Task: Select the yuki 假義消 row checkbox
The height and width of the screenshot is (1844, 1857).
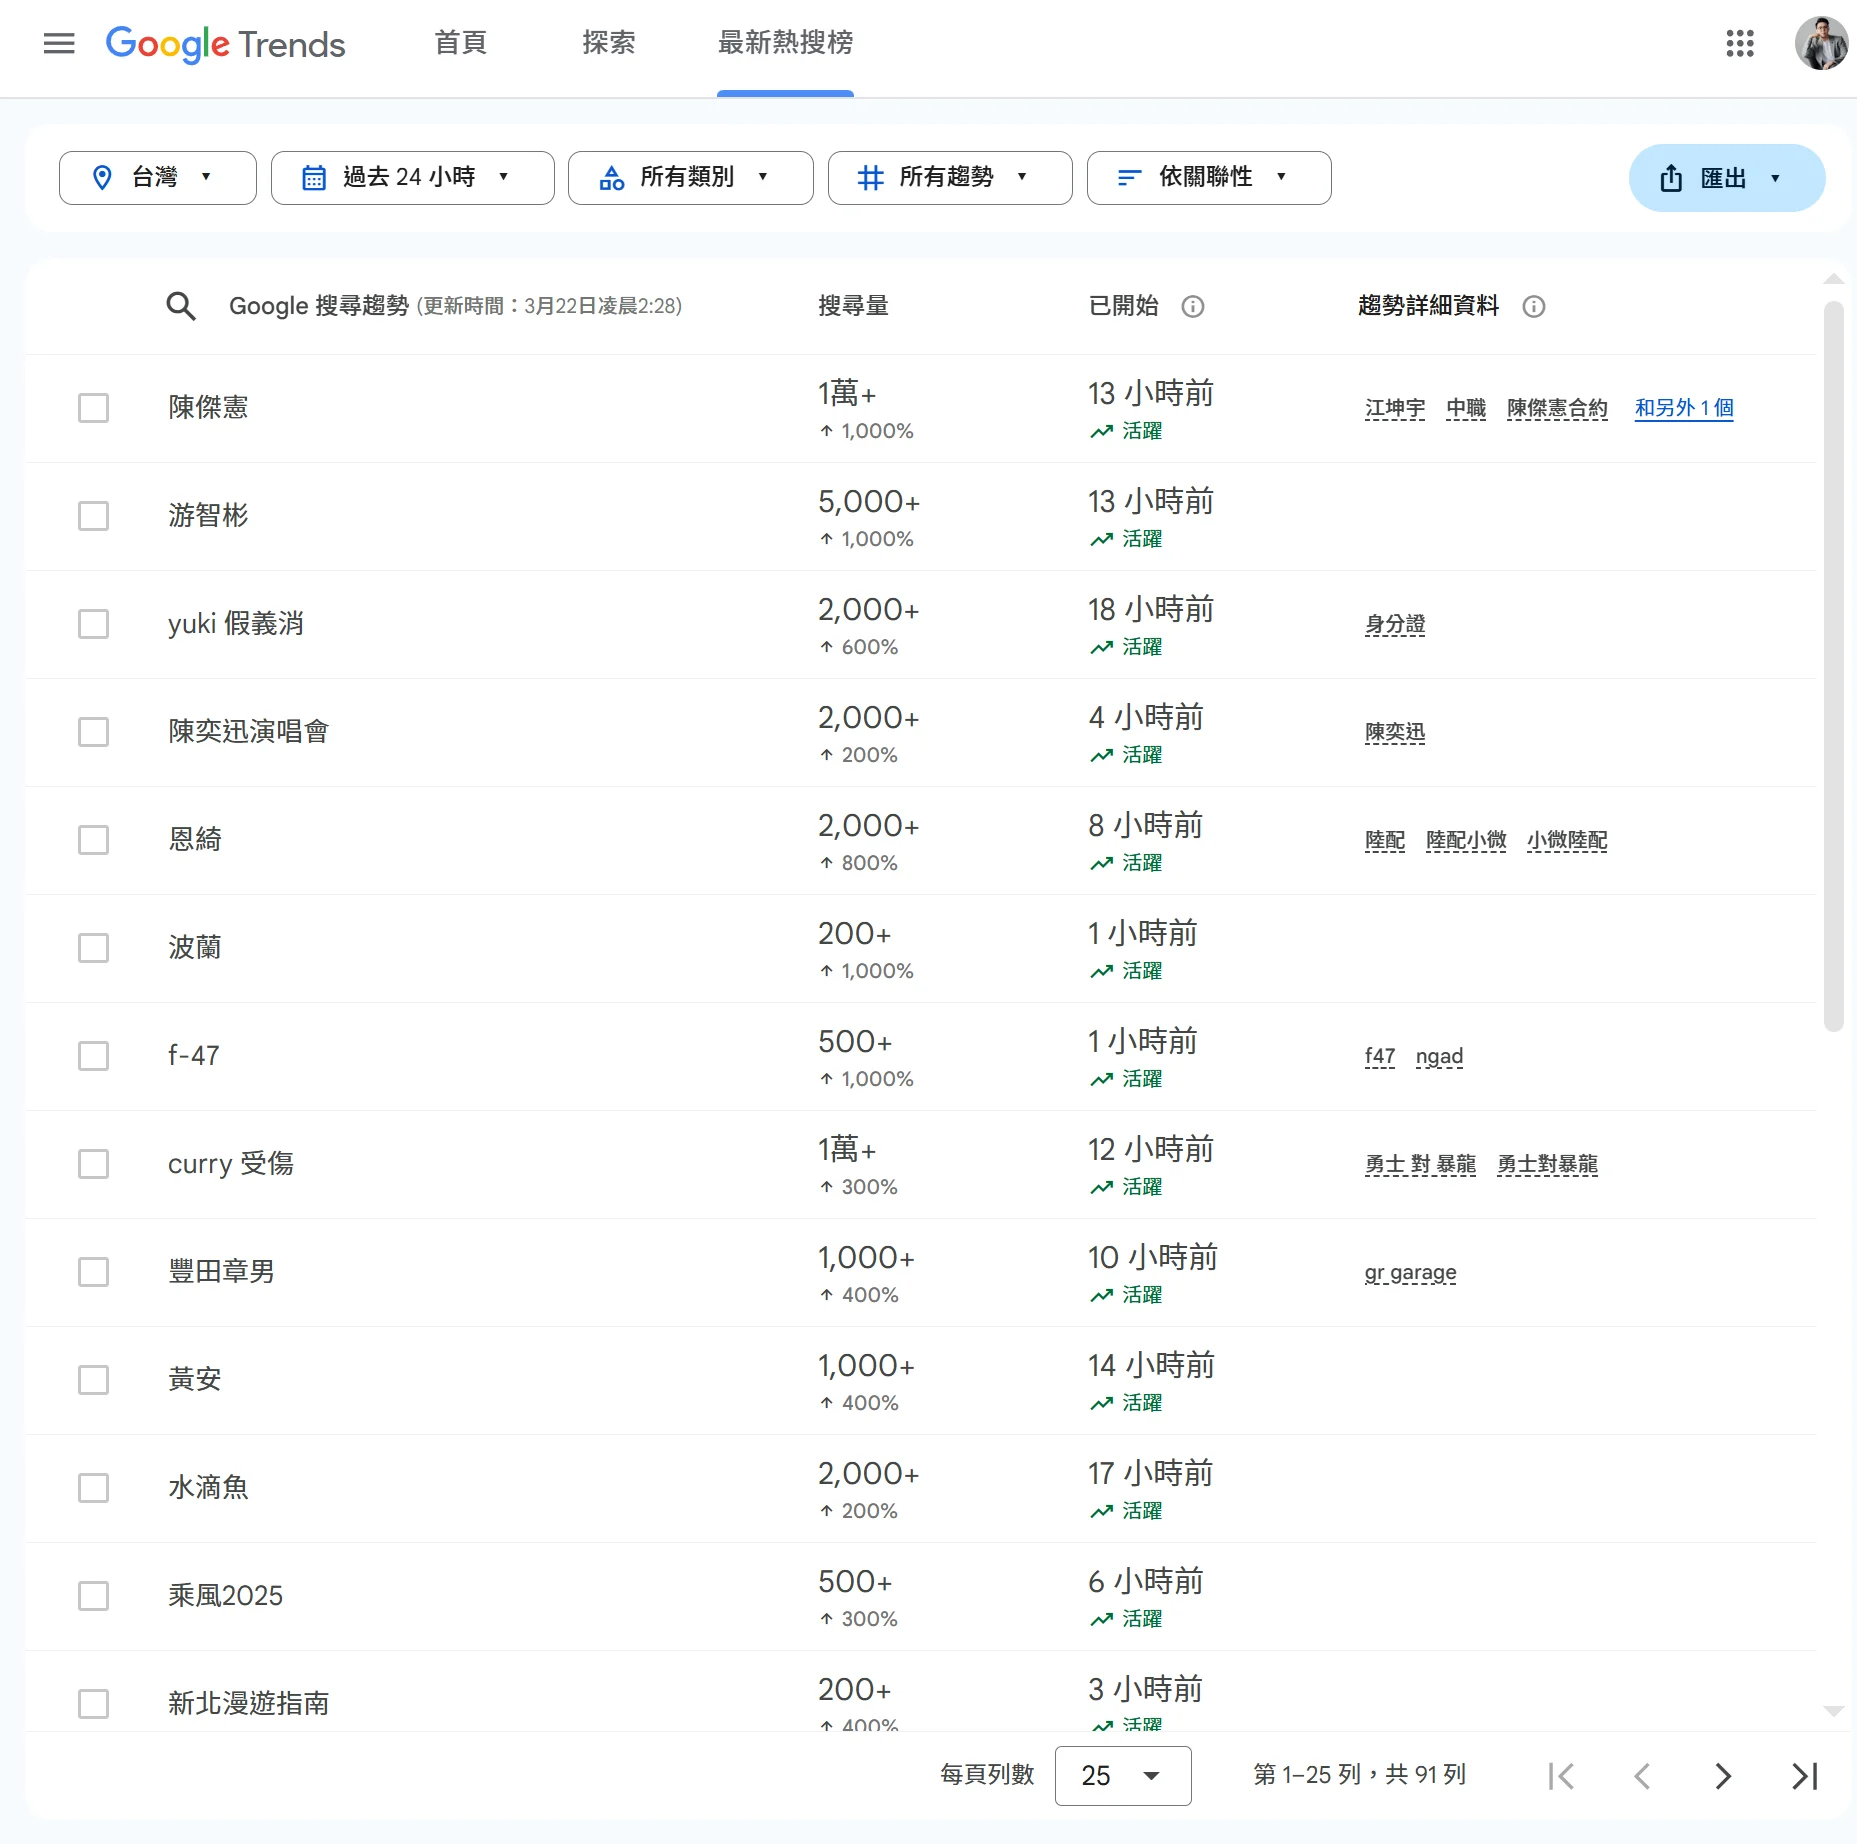Action: [x=93, y=624]
